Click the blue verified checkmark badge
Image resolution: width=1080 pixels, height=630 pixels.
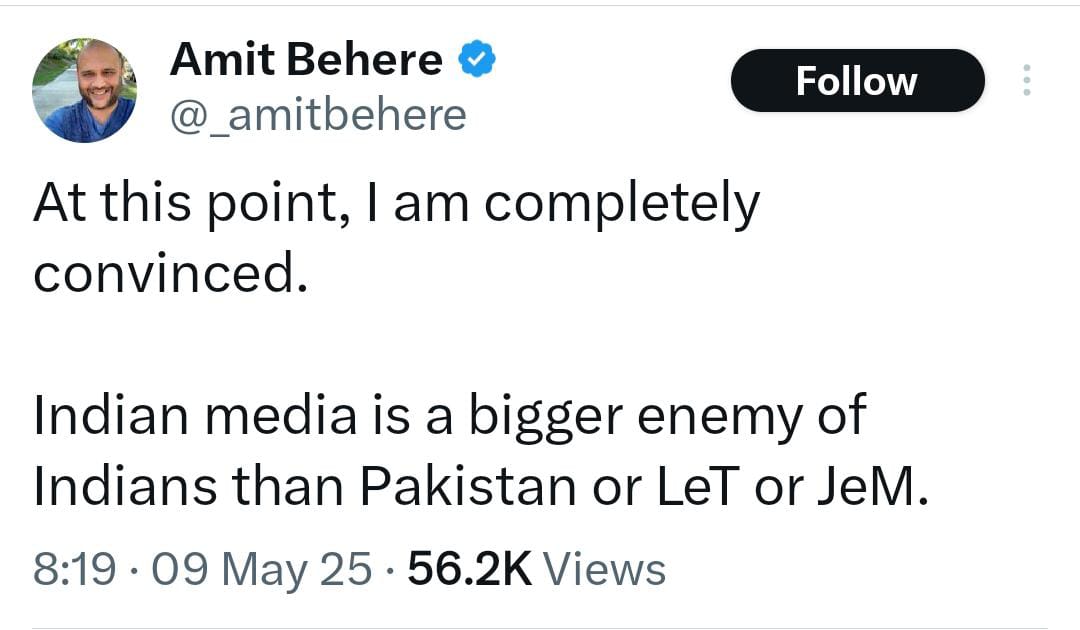point(477,59)
